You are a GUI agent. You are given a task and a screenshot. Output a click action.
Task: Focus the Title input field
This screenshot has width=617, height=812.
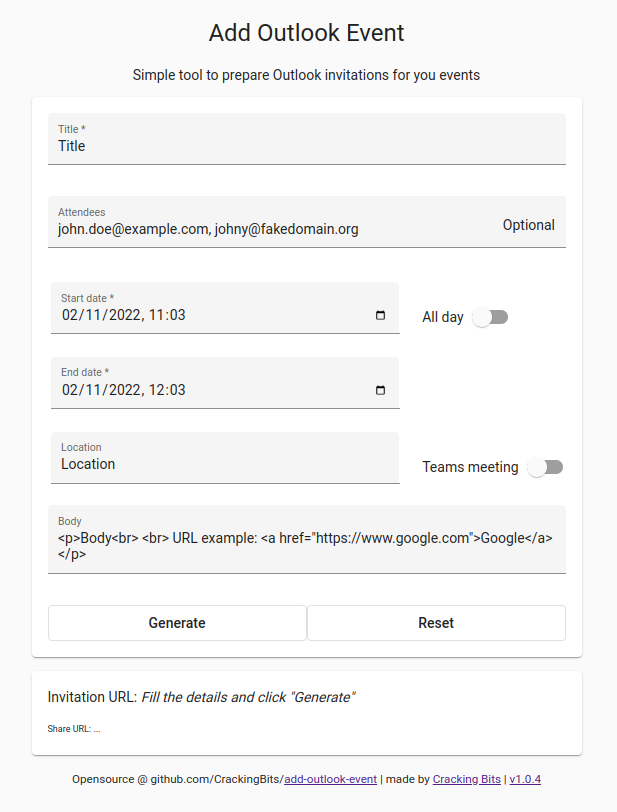[x=307, y=139]
